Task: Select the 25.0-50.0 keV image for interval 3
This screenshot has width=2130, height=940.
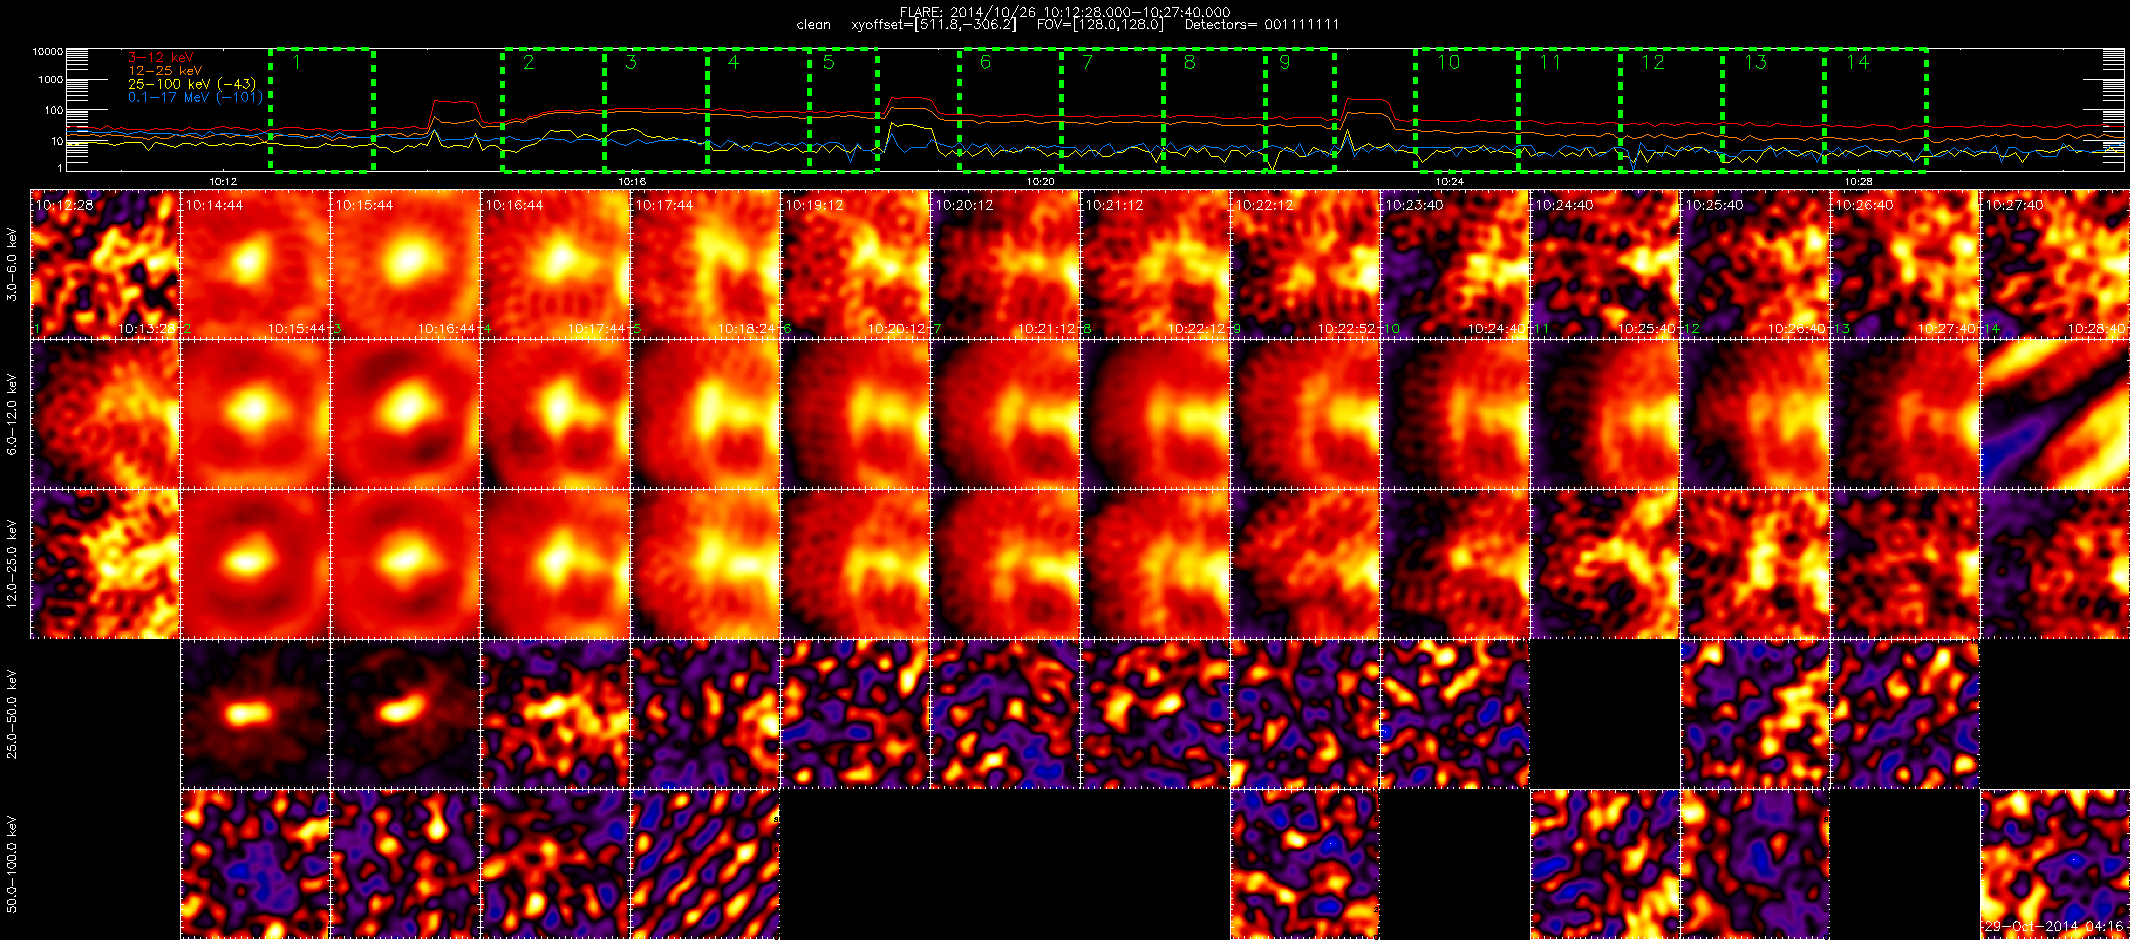Action: click(405, 714)
